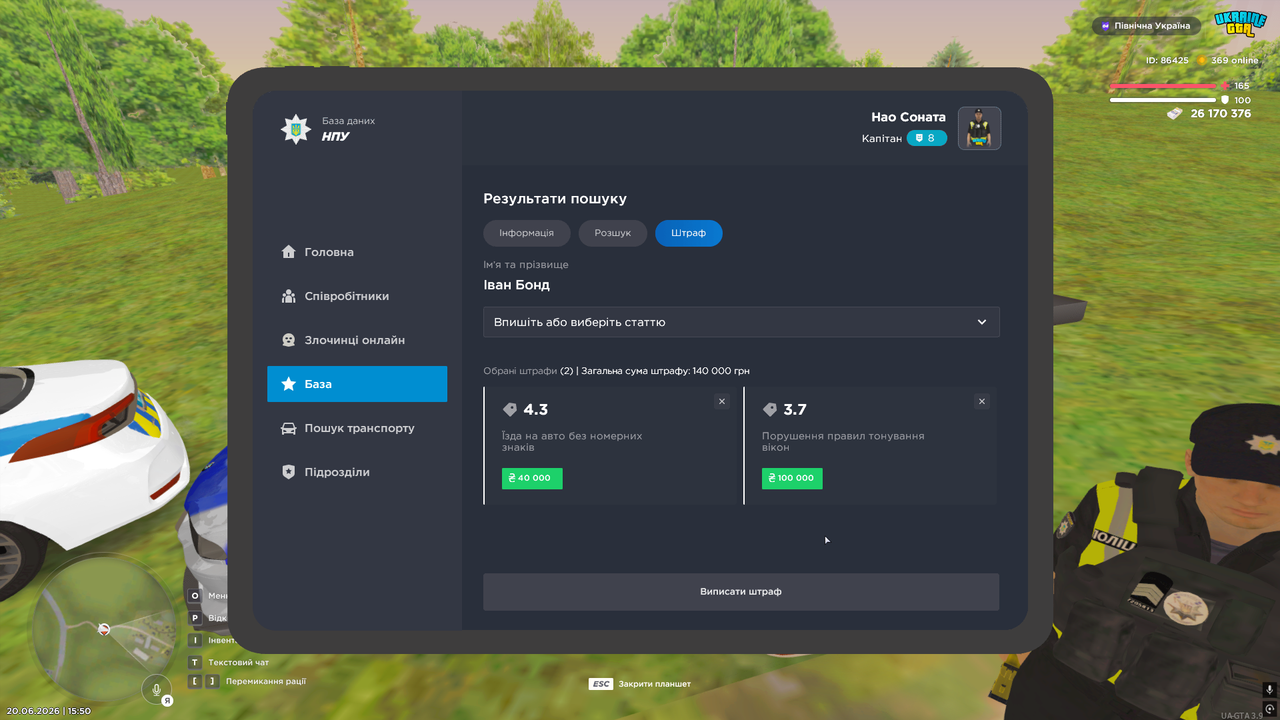Image resolution: width=1280 pixels, height=720 pixels.
Task: Click the Їзда на авто без номерних знаків text
Action: (572, 441)
